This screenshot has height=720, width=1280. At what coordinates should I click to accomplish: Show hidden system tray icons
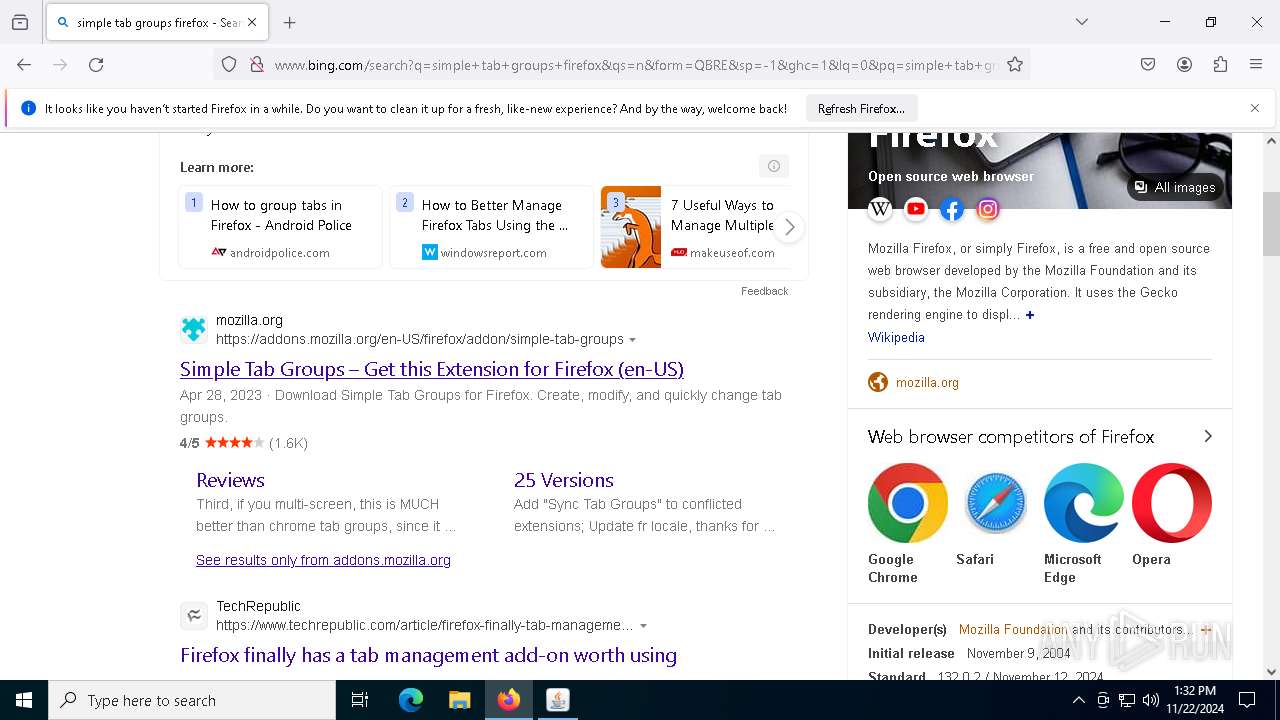click(1078, 700)
